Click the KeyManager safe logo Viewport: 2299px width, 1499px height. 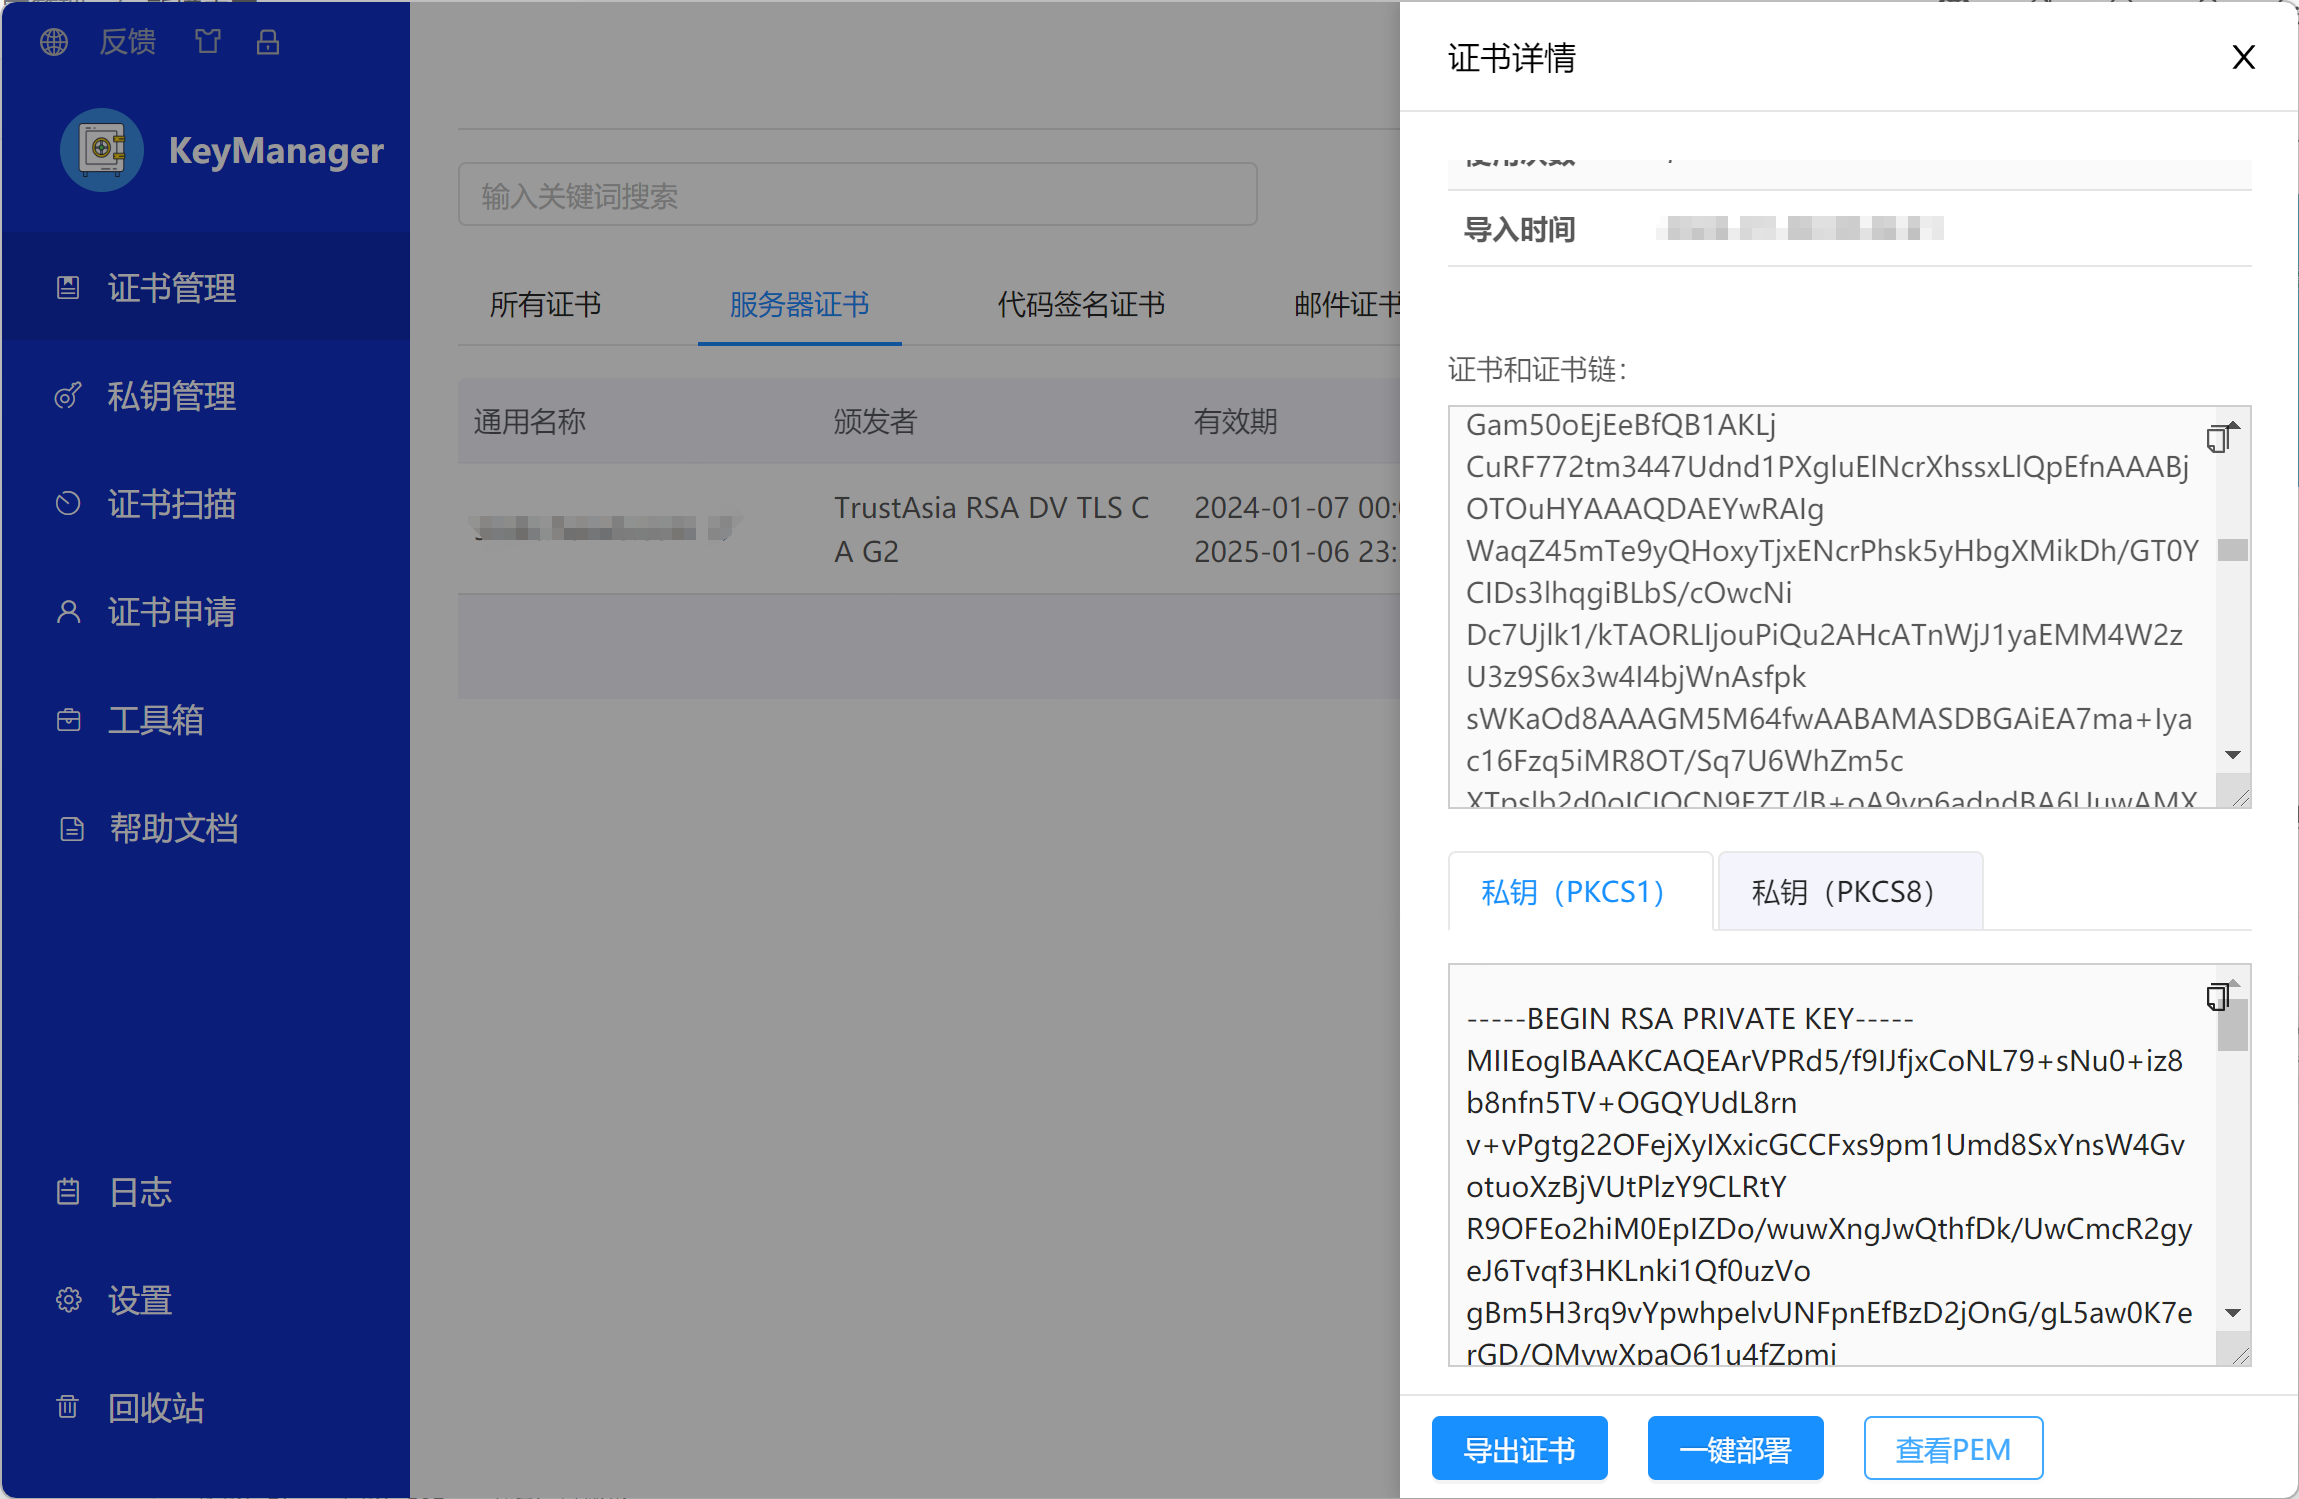click(102, 150)
